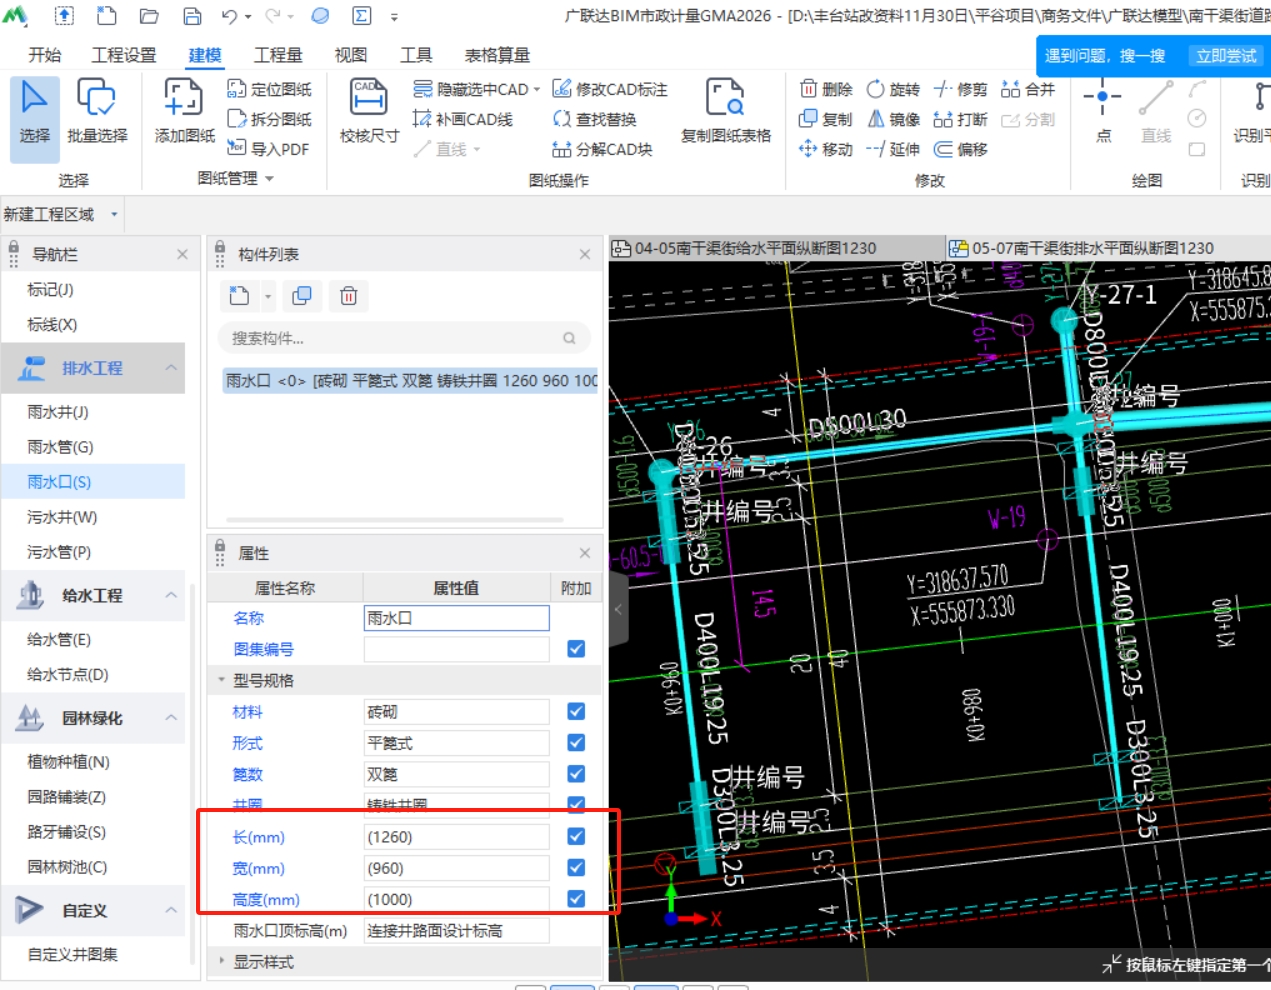Click the 旋转 tool

[893, 89]
